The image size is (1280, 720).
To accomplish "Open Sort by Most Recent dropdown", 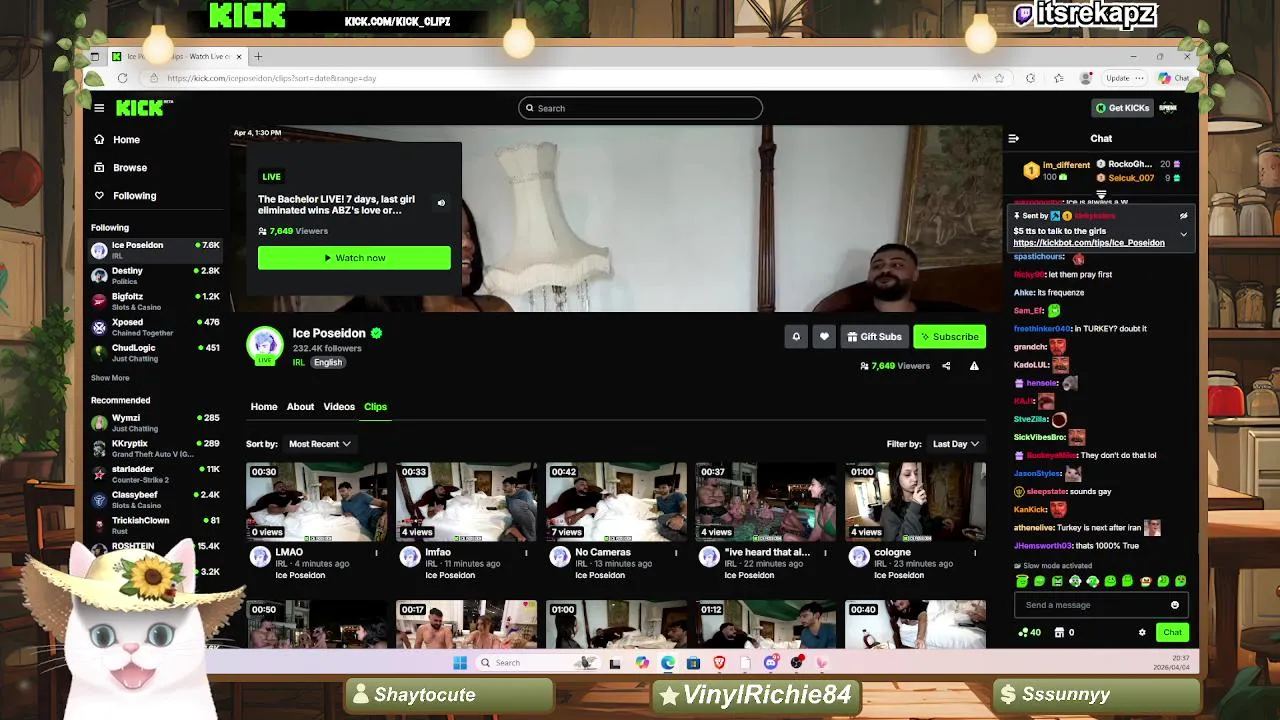I will [320, 444].
